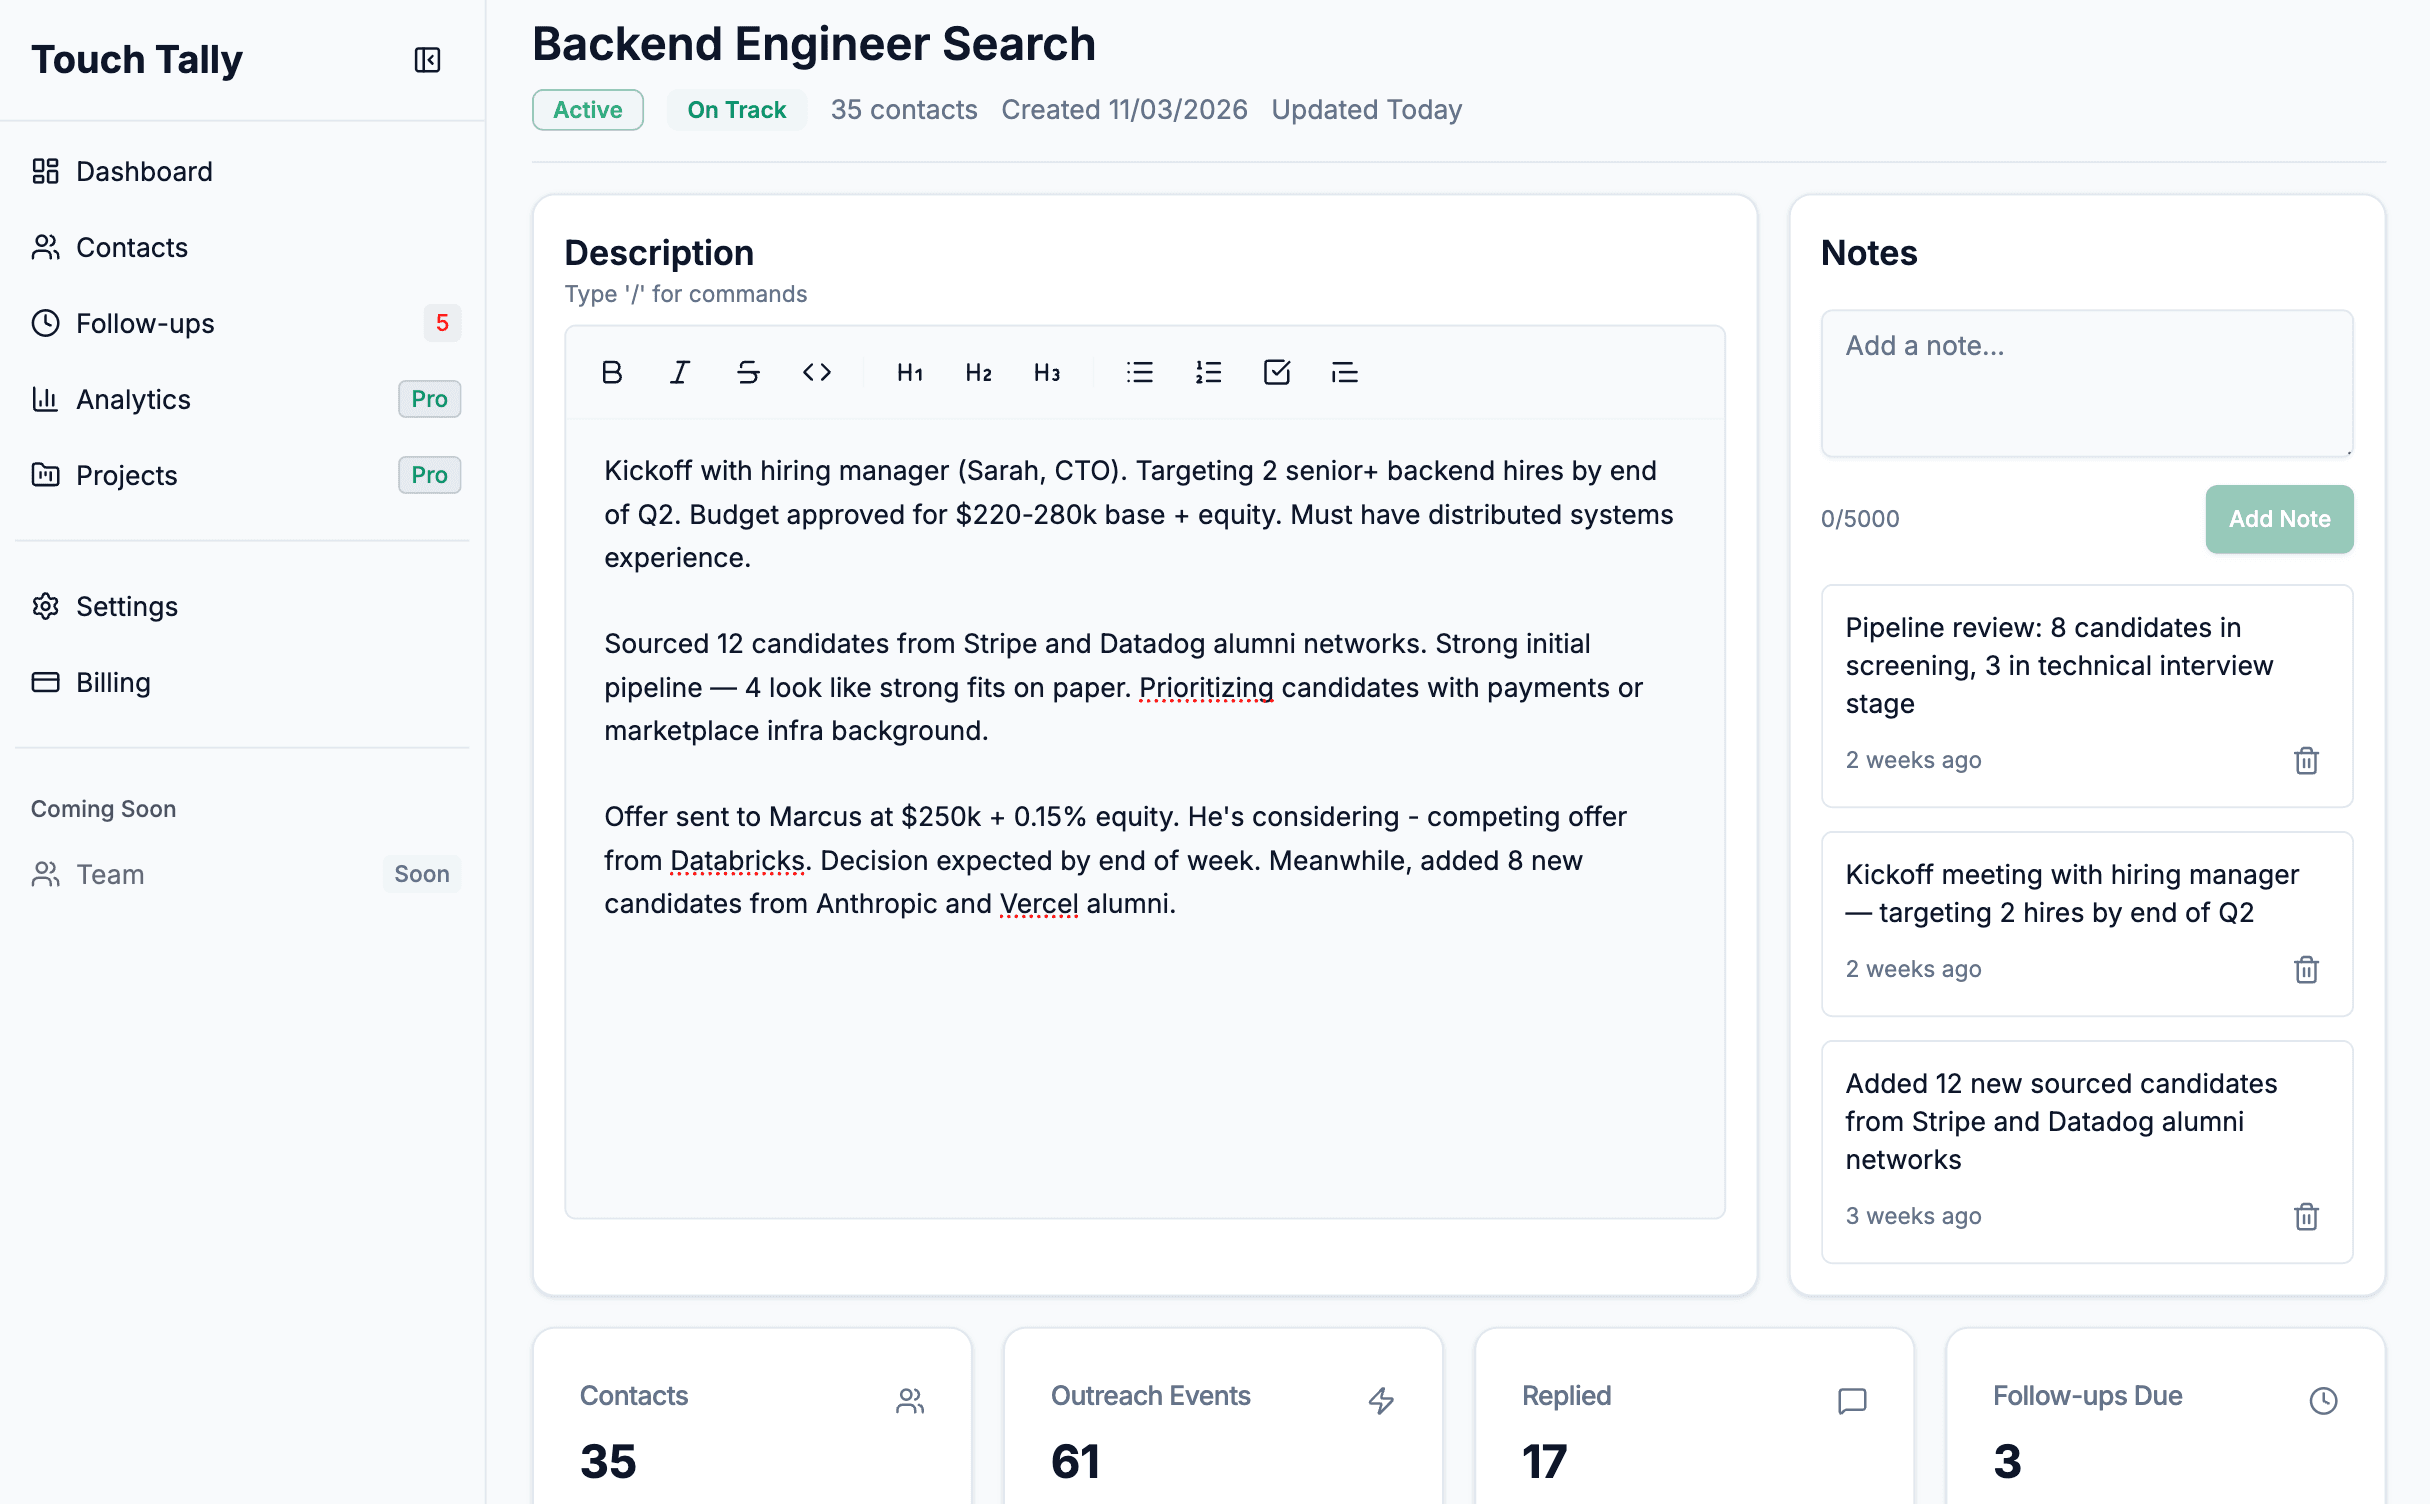The height and width of the screenshot is (1504, 2430).
Task: Apply Heading 1 style
Action: click(909, 373)
